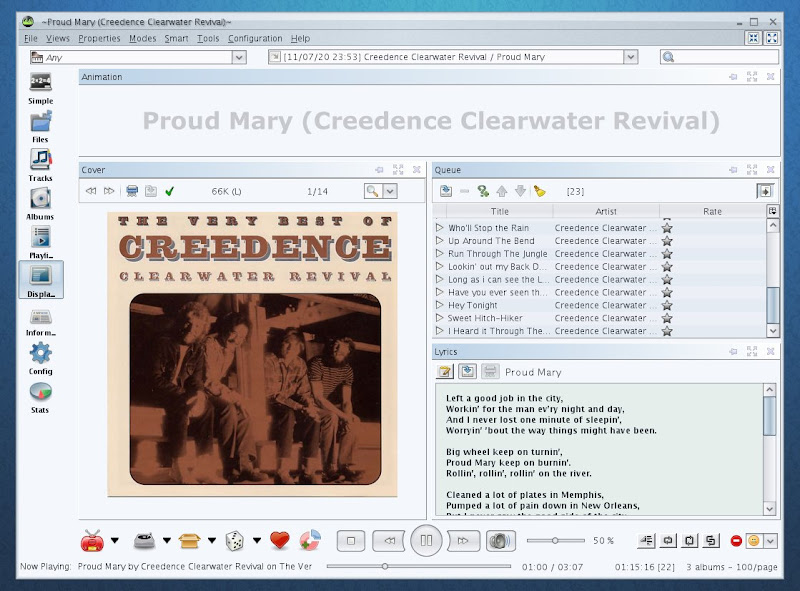The height and width of the screenshot is (591, 800).
Task: Open the Properties menu
Action: coord(99,38)
